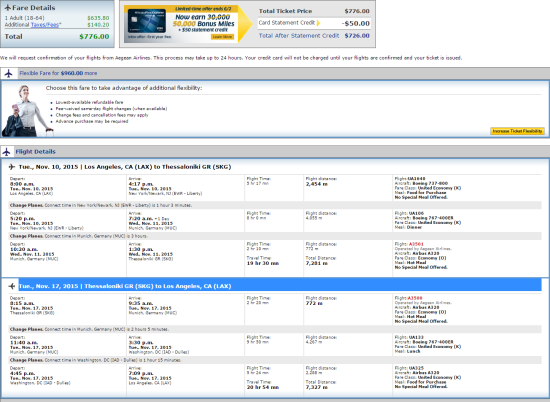Click the Learn More button in card offer
This screenshot has height=402, width=550.
pos(222,37)
